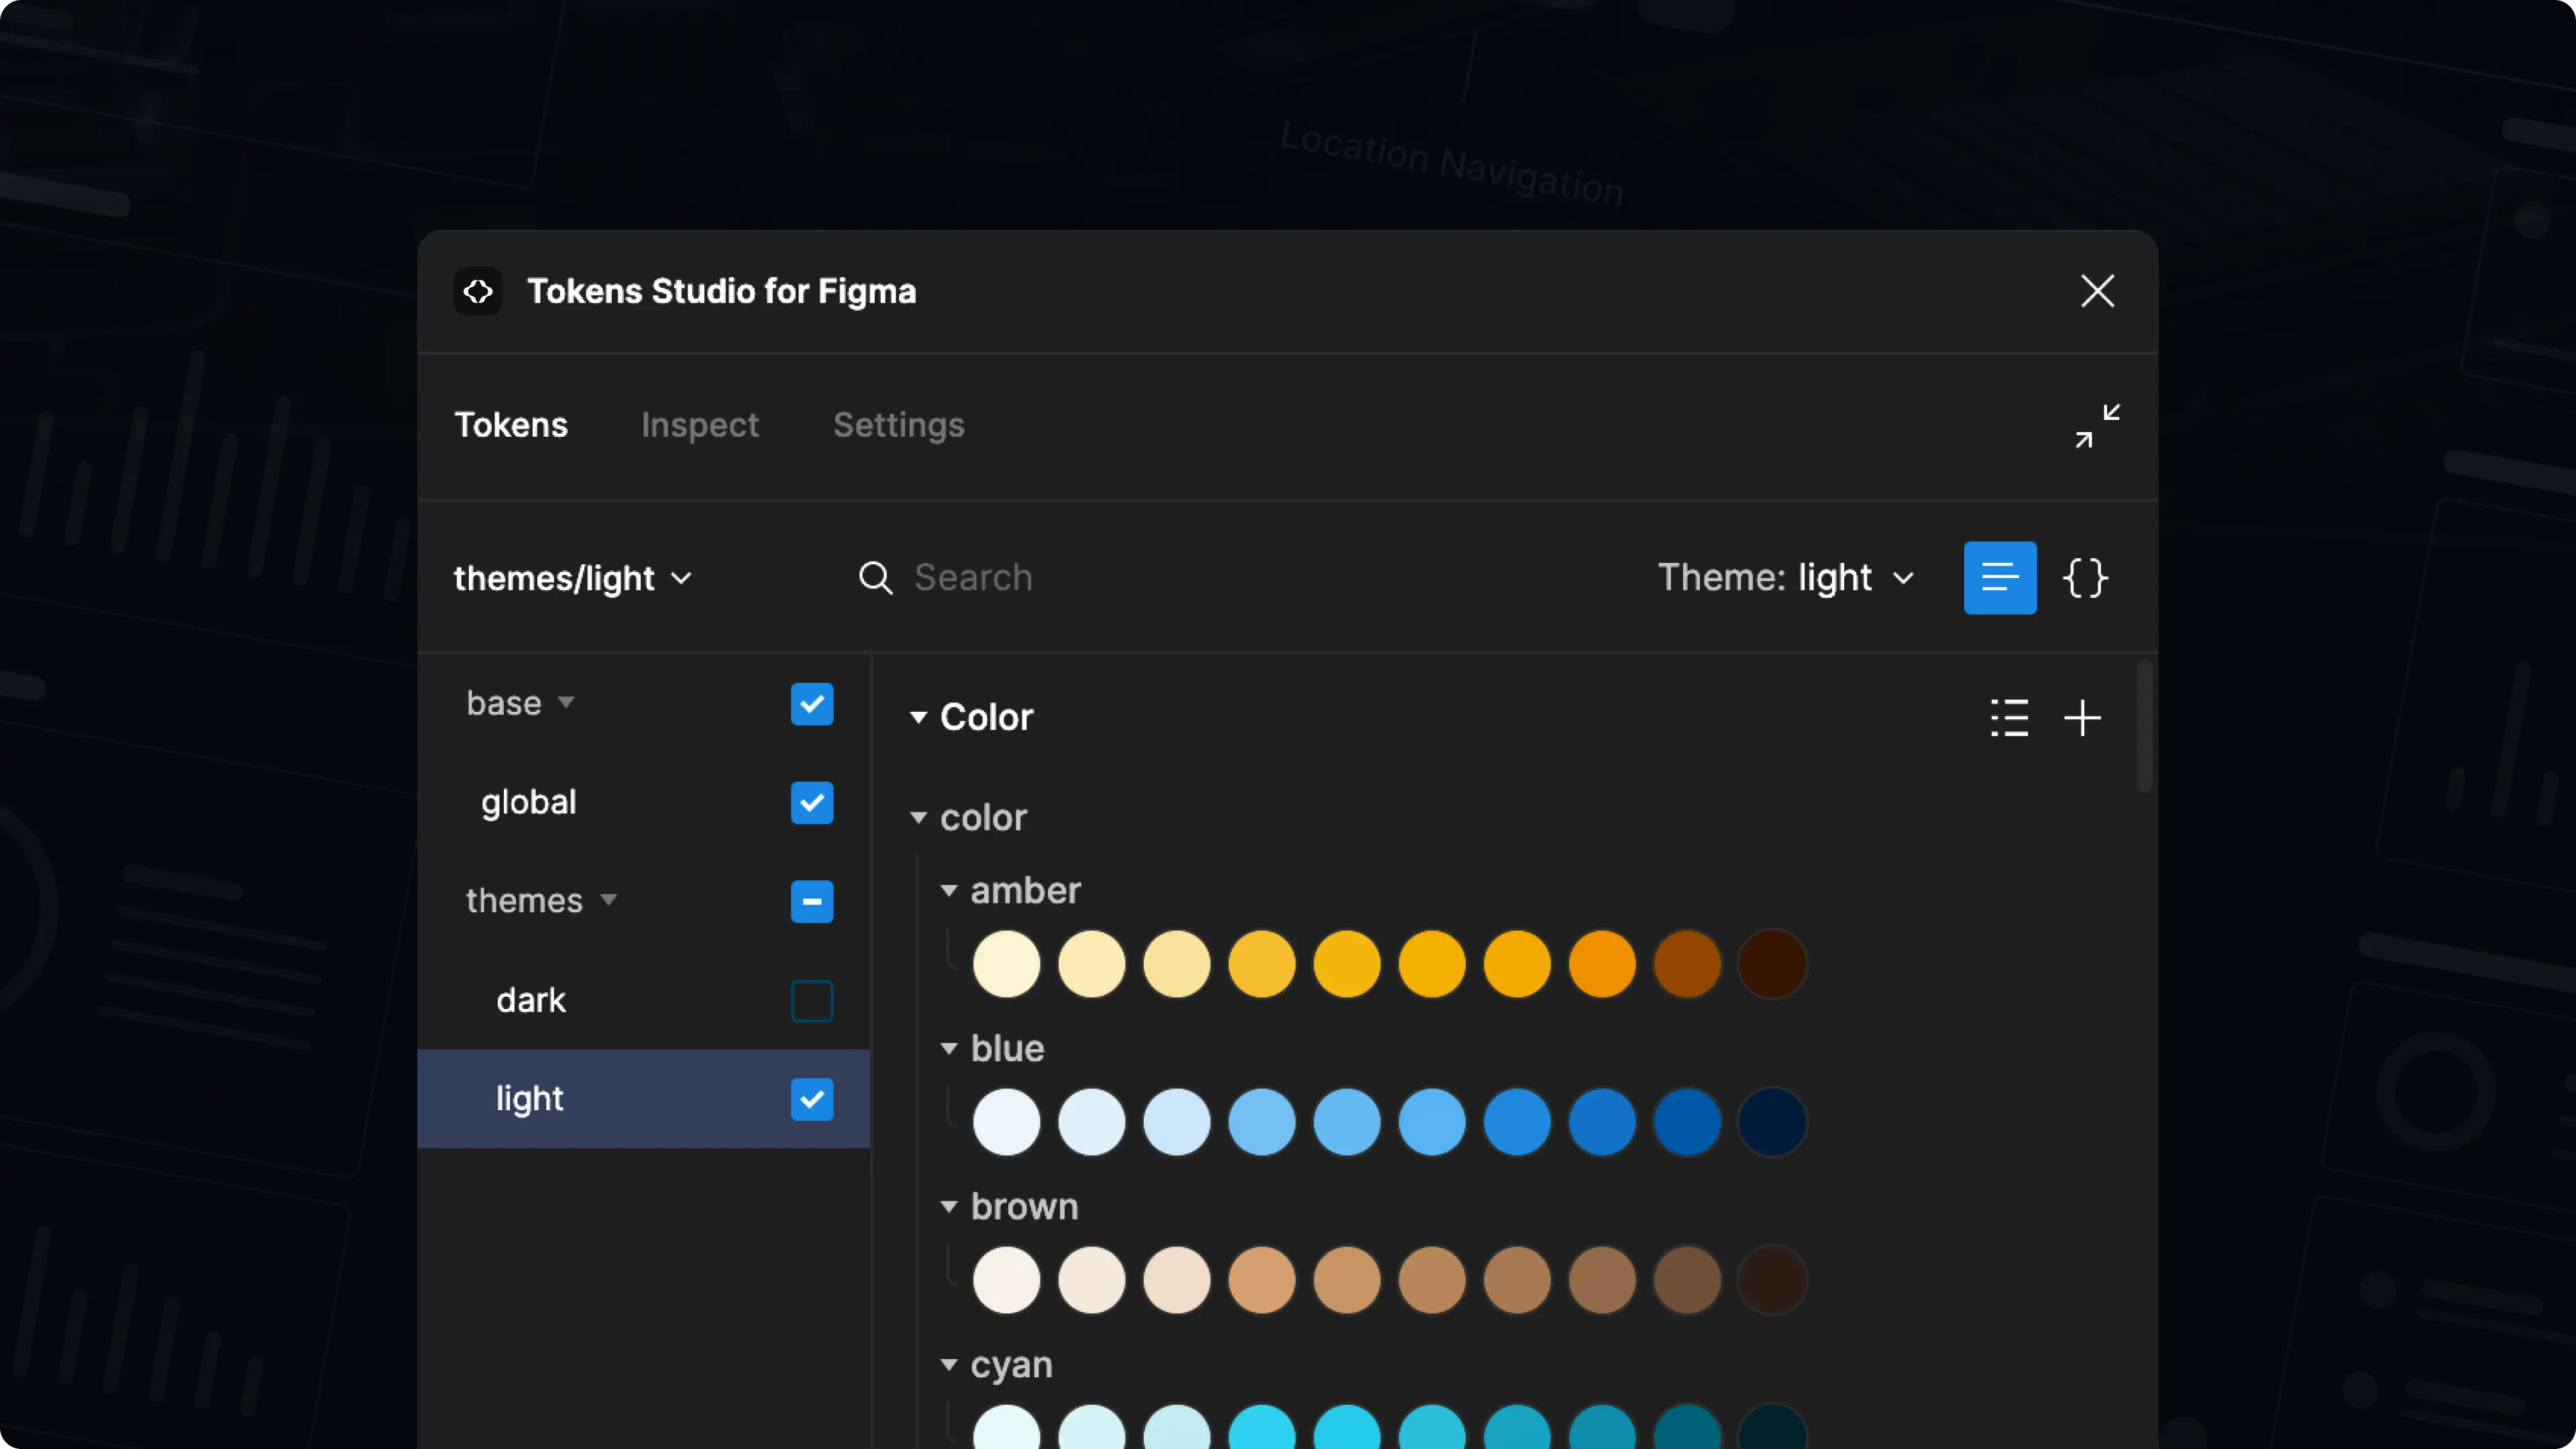Select the light token set row
Screen dimensions: 2576x1449
(x=643, y=1099)
